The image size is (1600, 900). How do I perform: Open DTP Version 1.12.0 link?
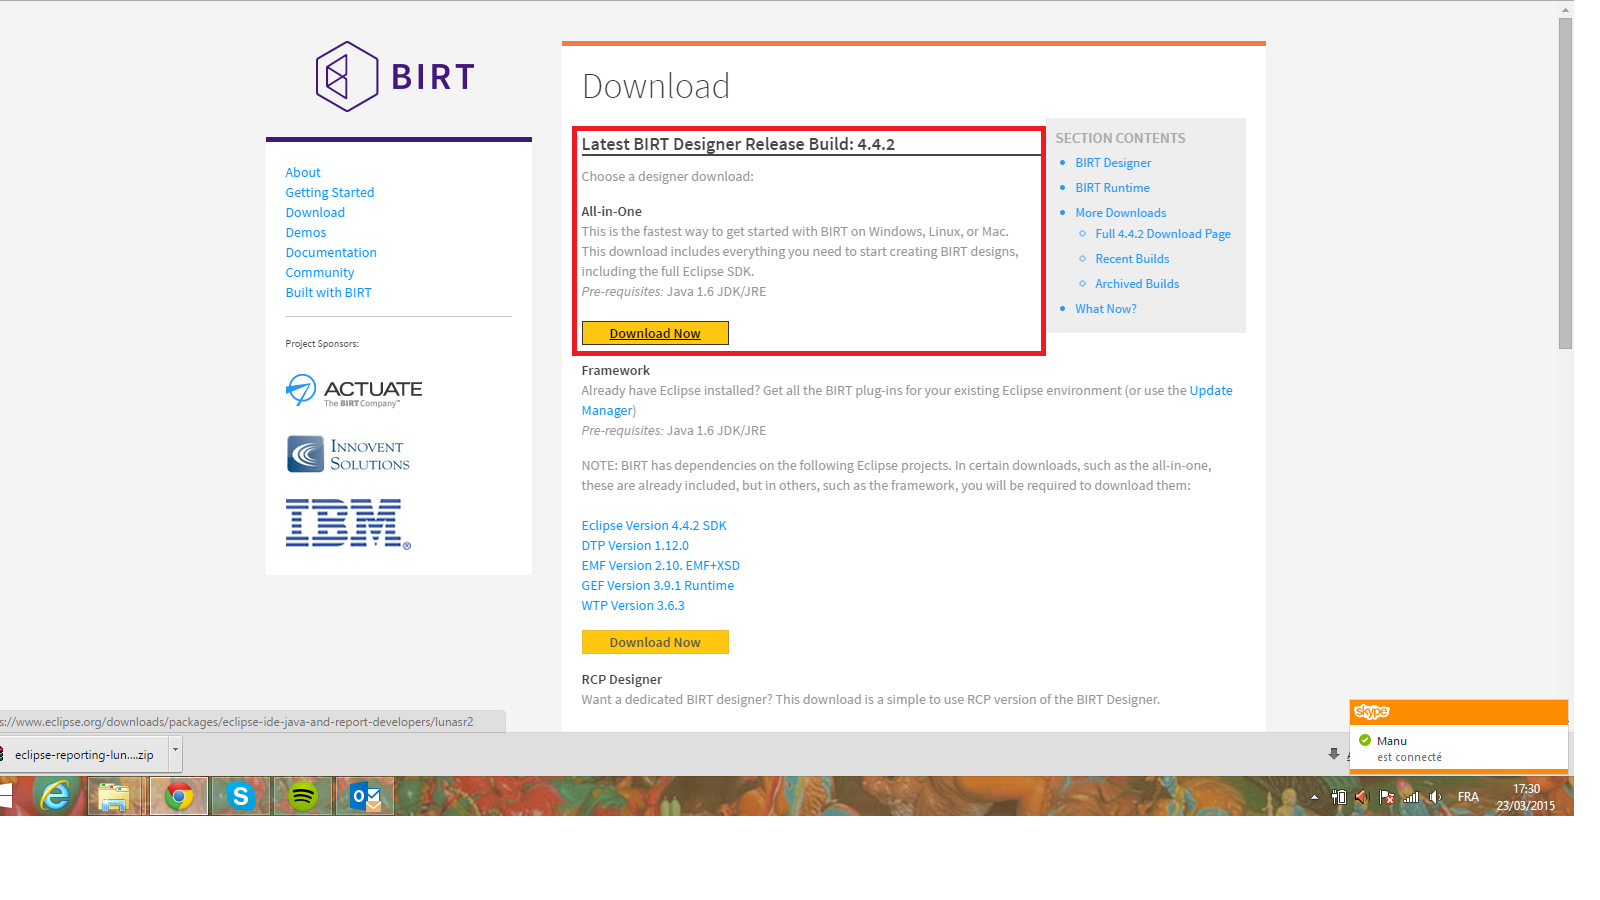coord(635,545)
